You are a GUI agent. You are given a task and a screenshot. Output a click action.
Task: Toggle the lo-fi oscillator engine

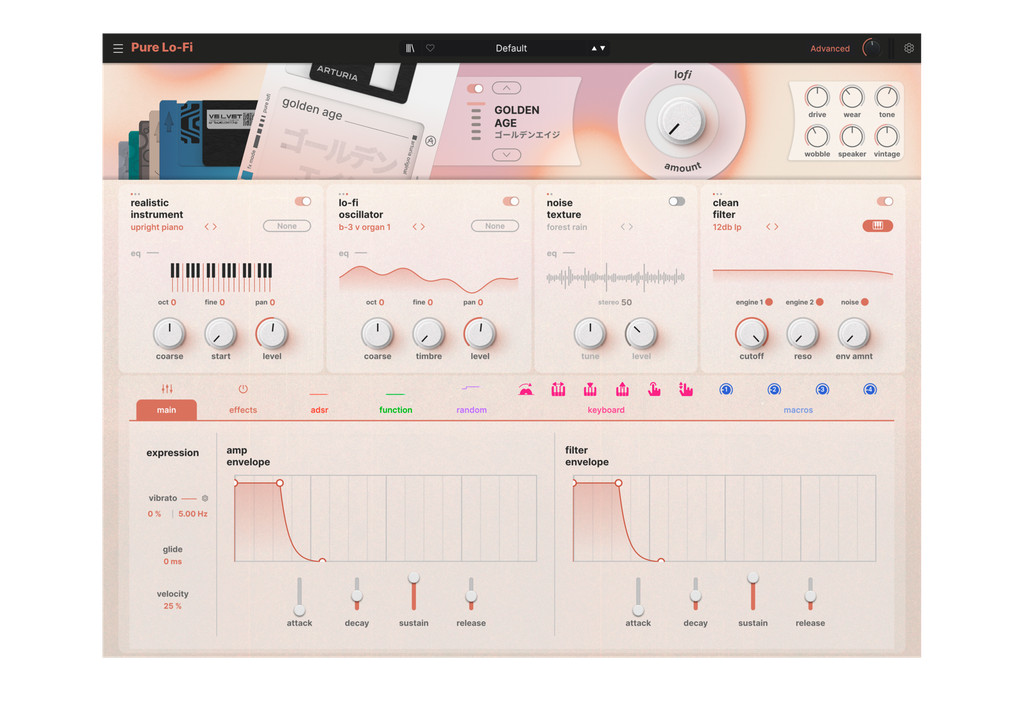[511, 201]
